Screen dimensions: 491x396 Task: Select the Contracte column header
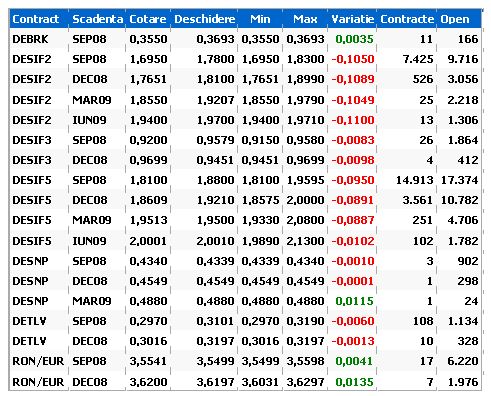[407, 19]
